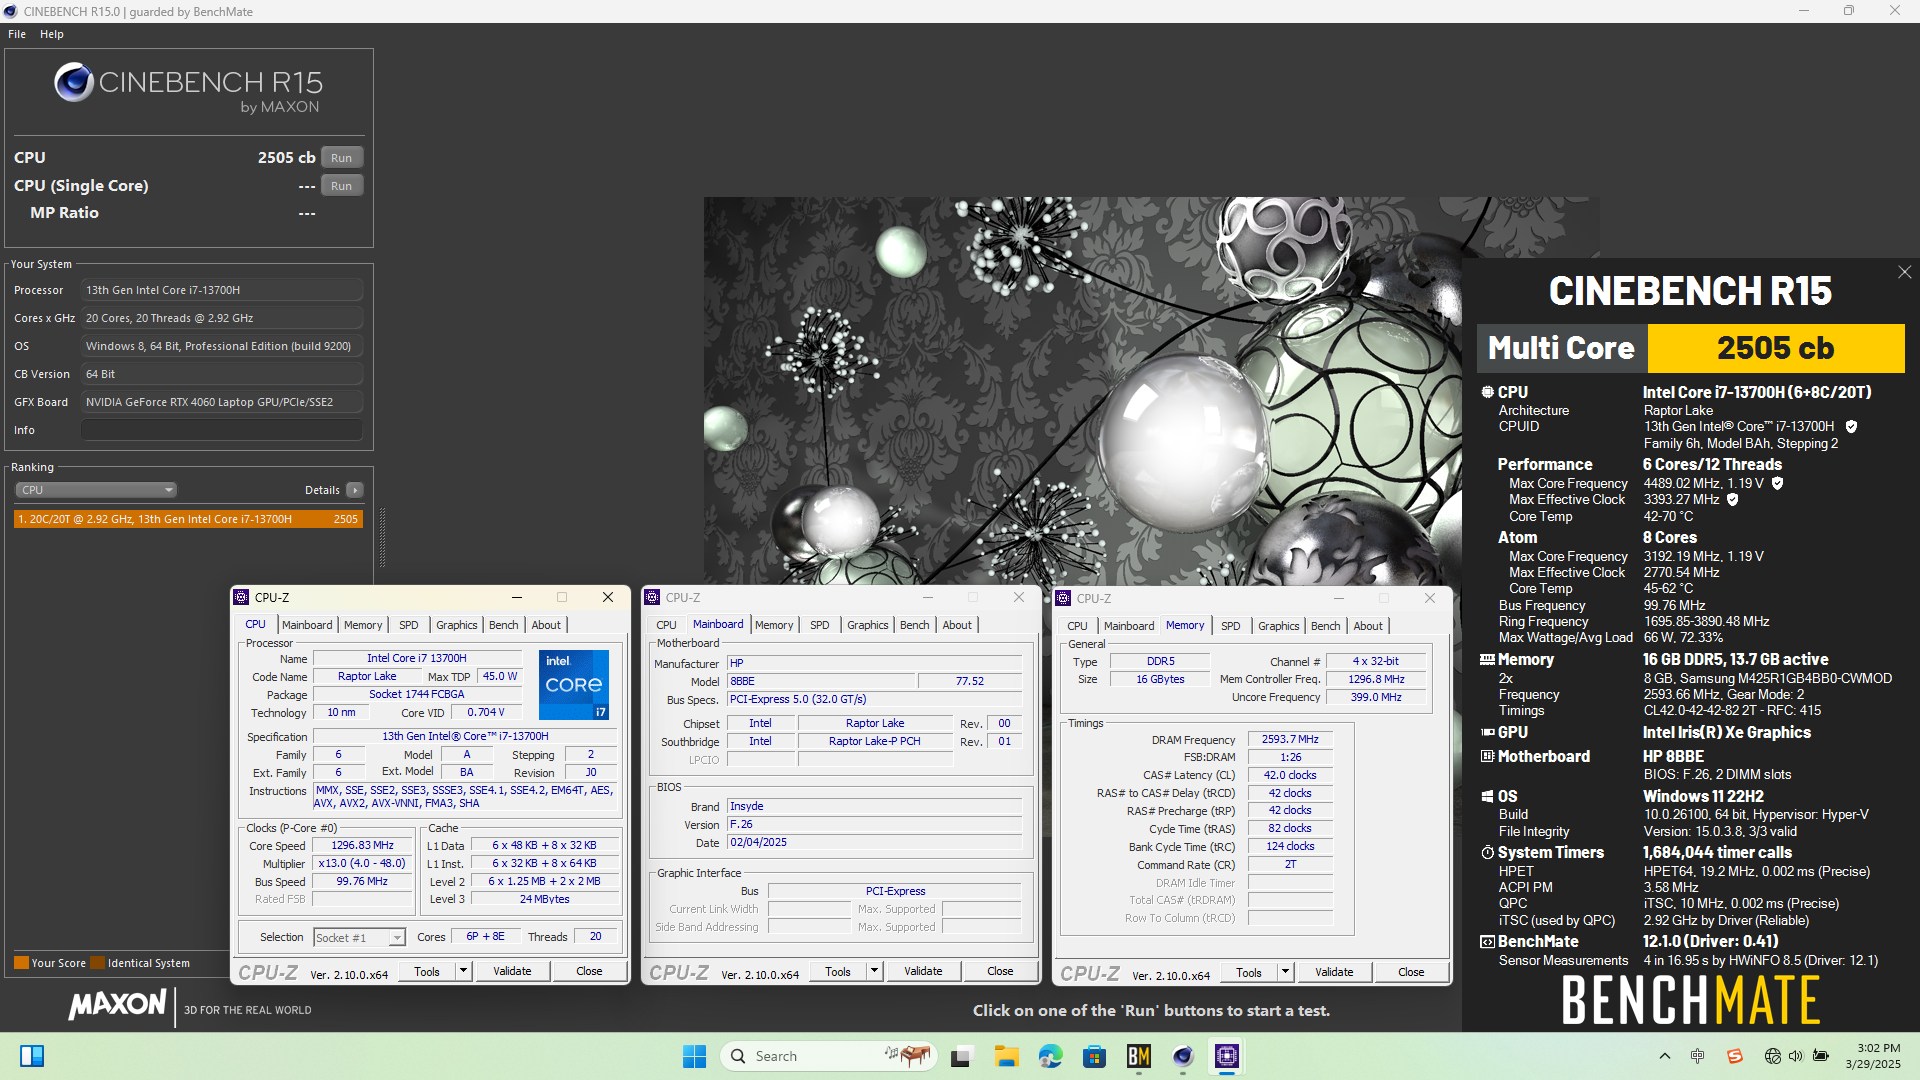Open ranking Details arrow button
The height and width of the screenshot is (1080, 1920).
tap(355, 490)
